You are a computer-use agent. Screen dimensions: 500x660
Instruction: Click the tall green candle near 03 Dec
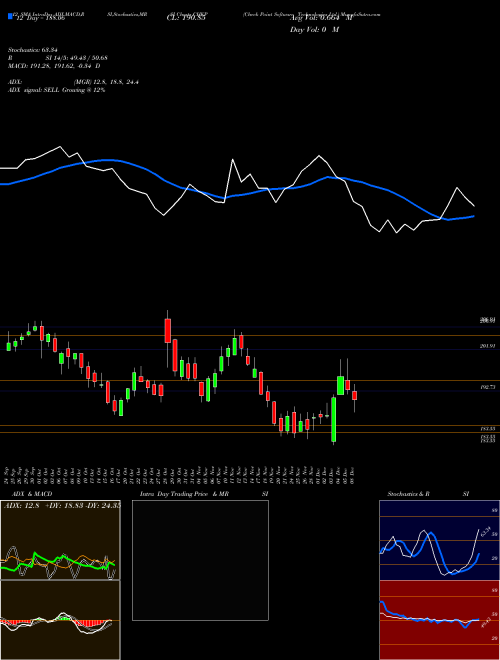[x=334, y=419]
